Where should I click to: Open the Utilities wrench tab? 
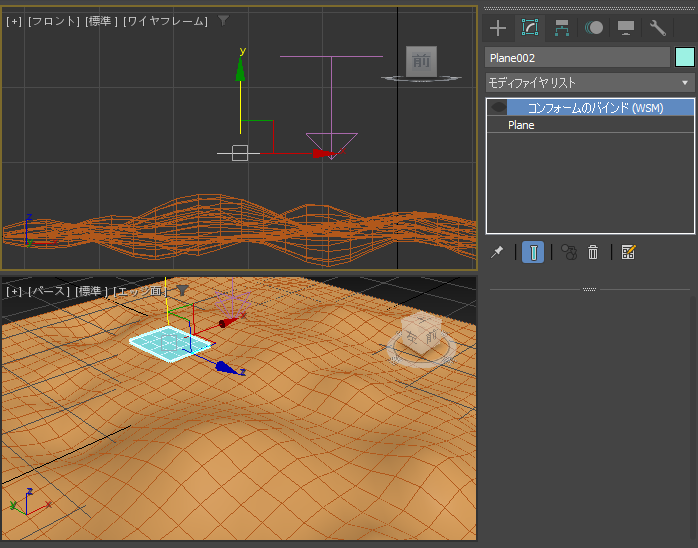tap(657, 28)
